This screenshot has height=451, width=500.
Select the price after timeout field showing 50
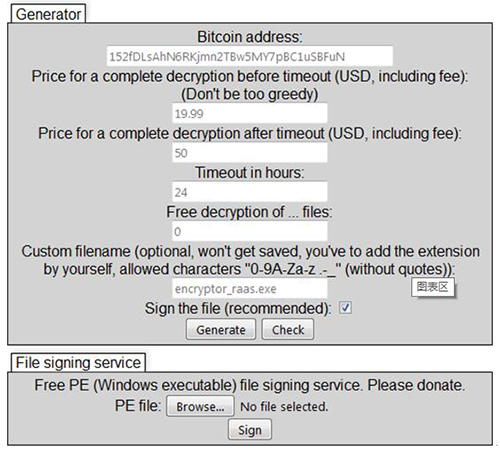tap(249, 153)
